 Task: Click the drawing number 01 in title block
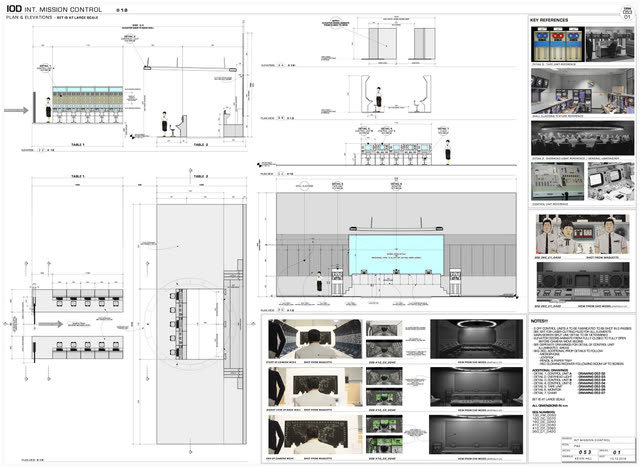tap(617, 452)
